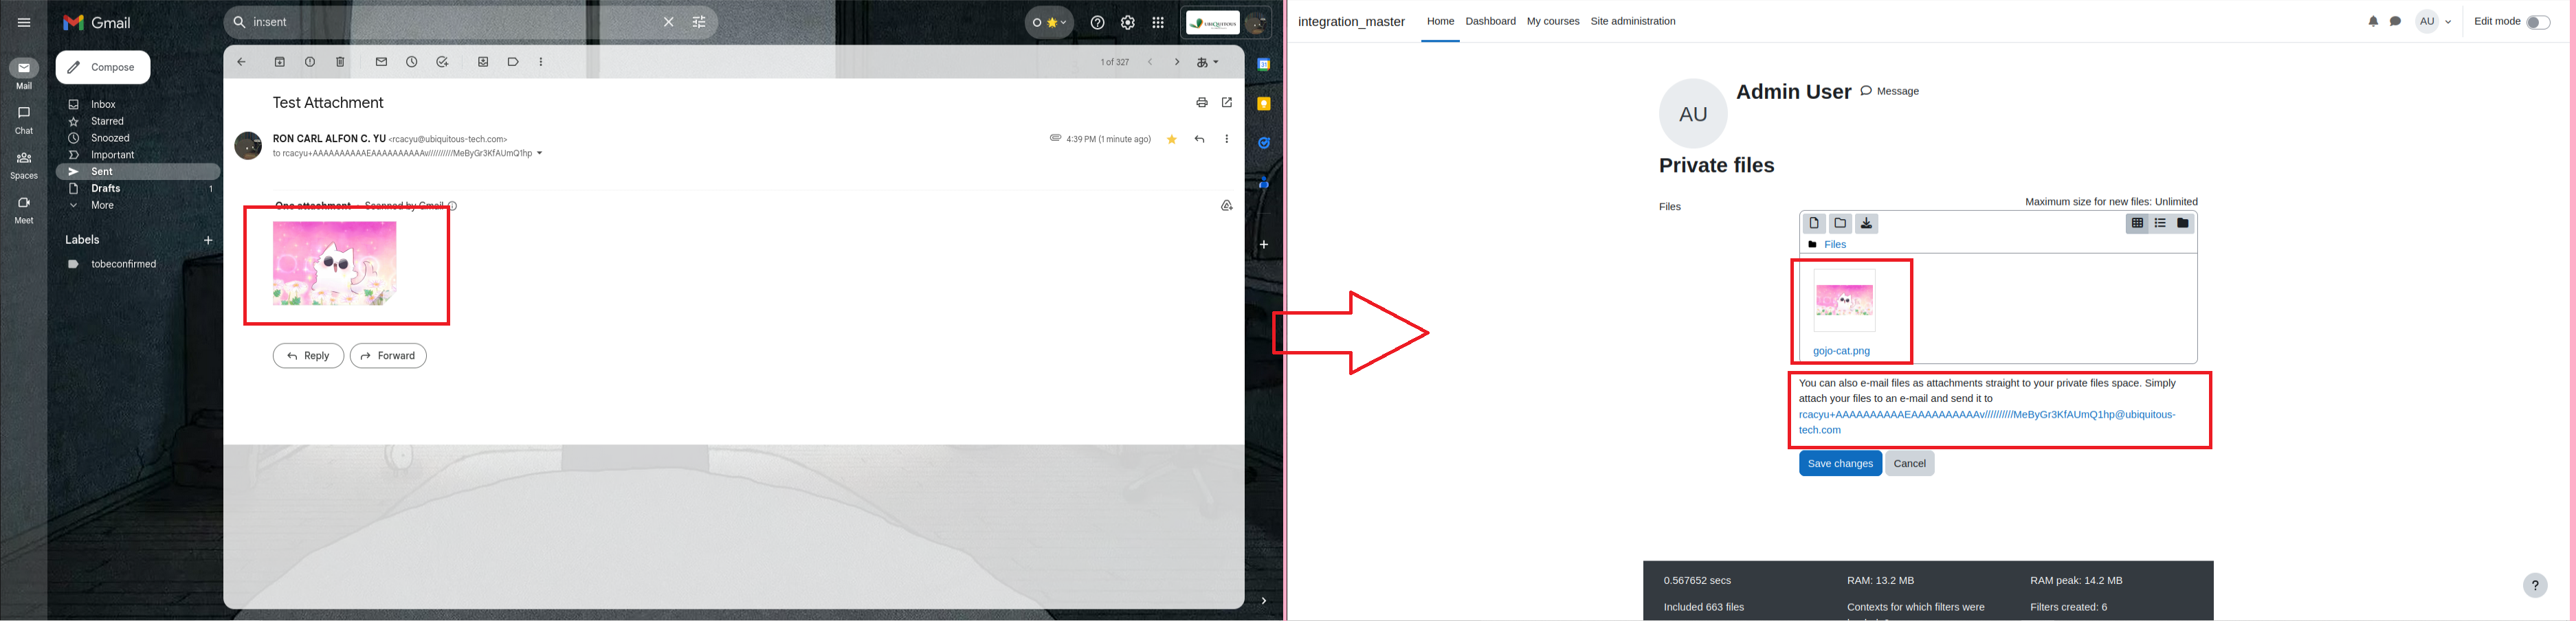Open the My courses tab in Moodle
Image resolution: width=2576 pixels, height=621 pixels.
1553,21
